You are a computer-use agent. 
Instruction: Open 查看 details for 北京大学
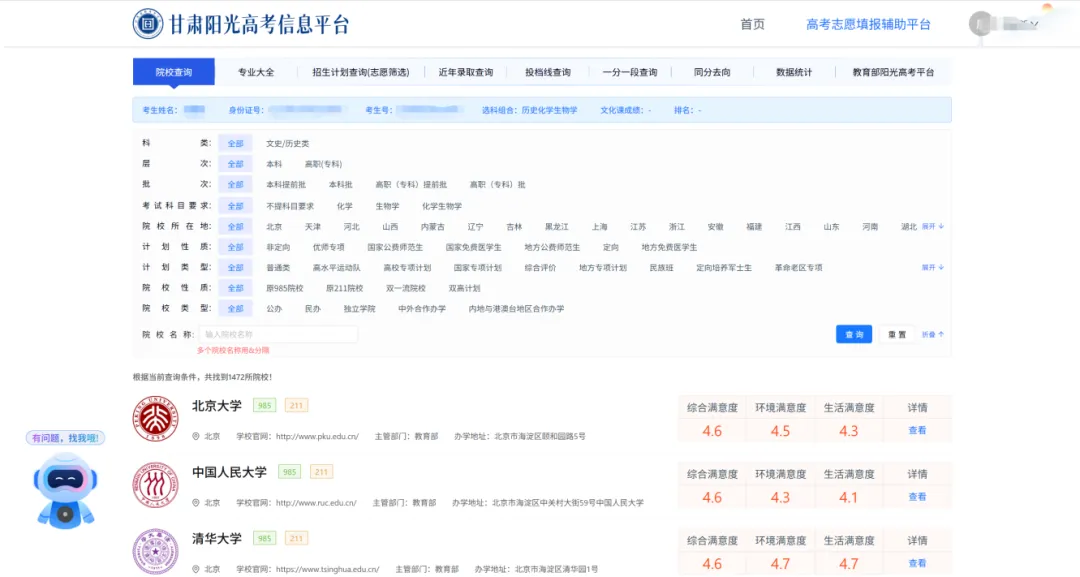917,430
